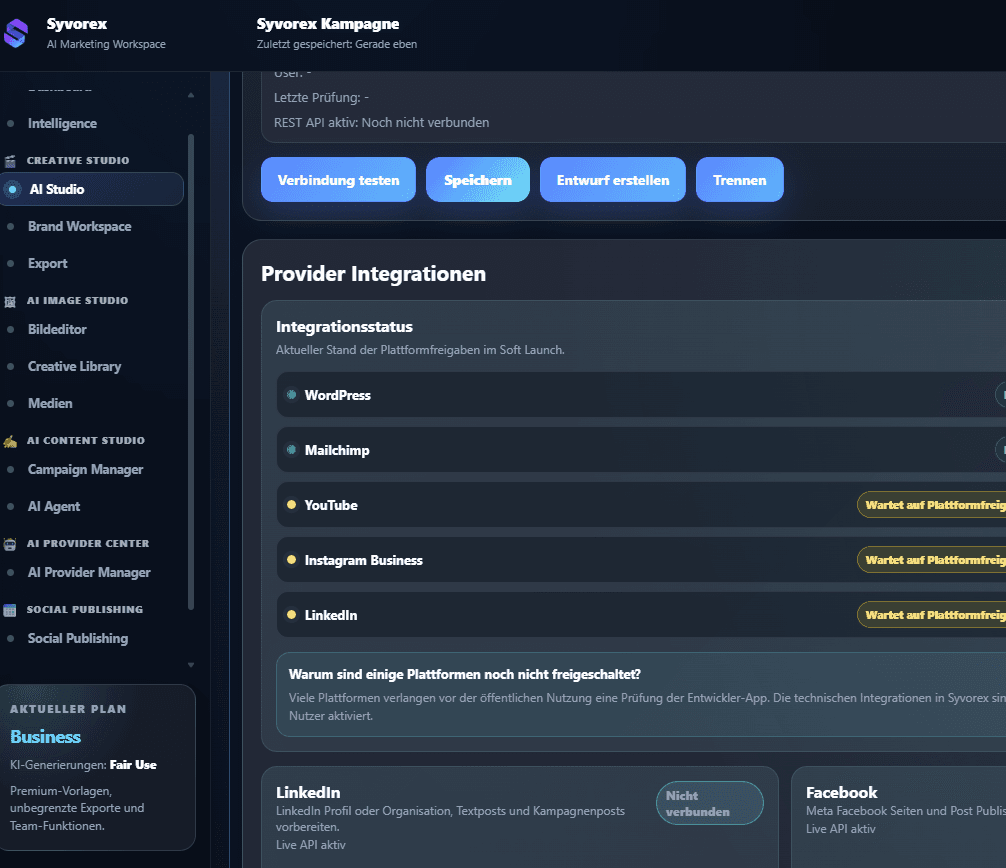Screen dimensions: 1006x868
Task: Click the Business plan name
Action: click(46, 736)
